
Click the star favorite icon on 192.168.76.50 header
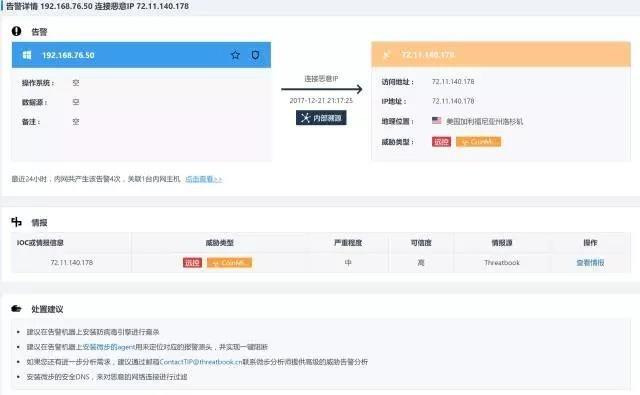point(235,55)
